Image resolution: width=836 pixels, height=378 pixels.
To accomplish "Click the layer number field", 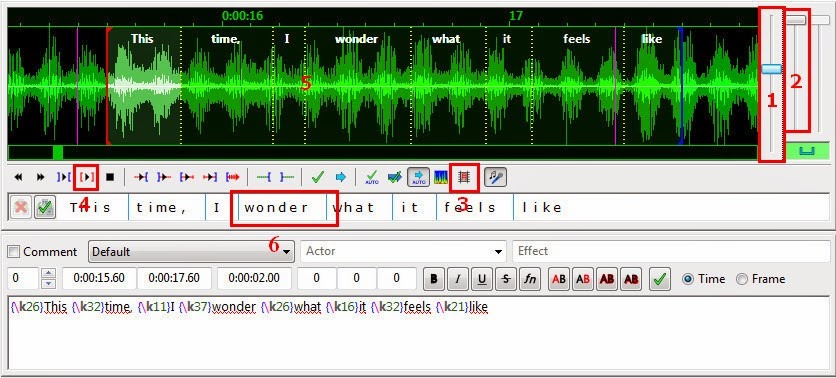I will click(23, 279).
